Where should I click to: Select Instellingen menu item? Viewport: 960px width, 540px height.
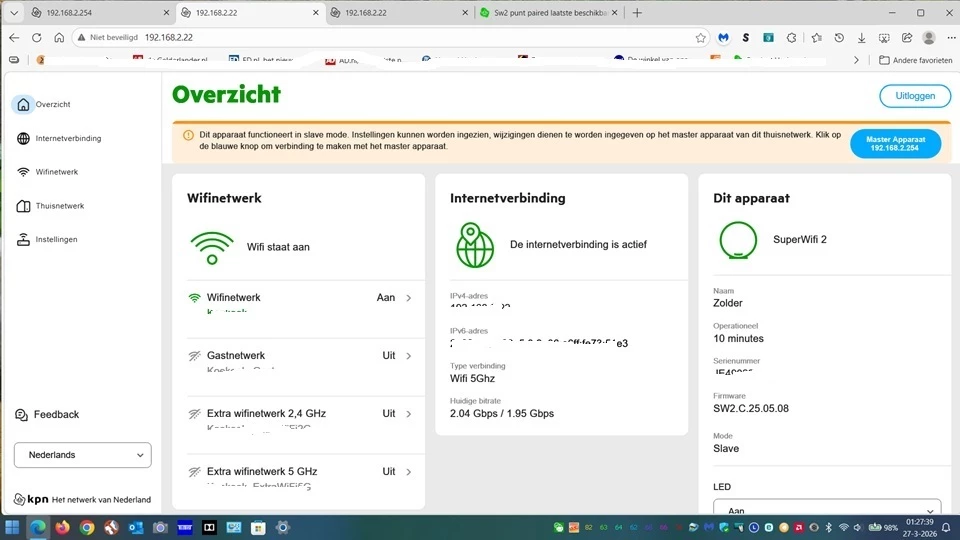click(x=56, y=239)
